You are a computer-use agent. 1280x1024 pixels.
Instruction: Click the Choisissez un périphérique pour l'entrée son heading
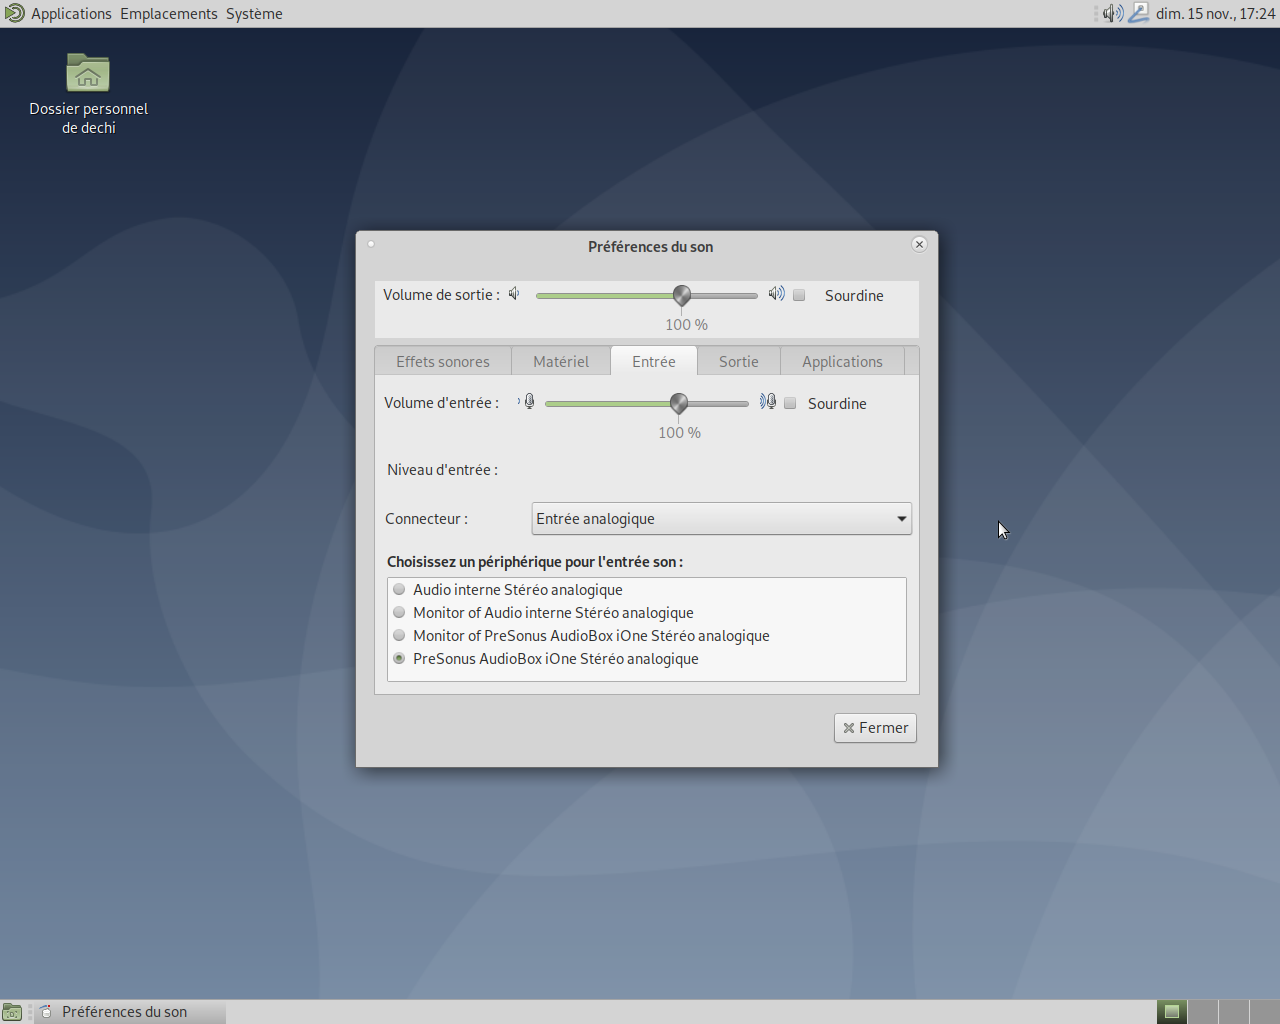(535, 562)
